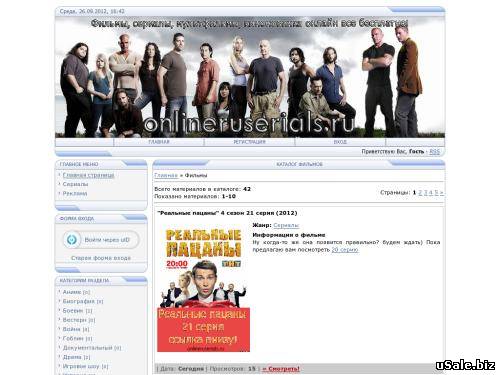
Task: Click Старая форма входа link
Action: [101, 258]
